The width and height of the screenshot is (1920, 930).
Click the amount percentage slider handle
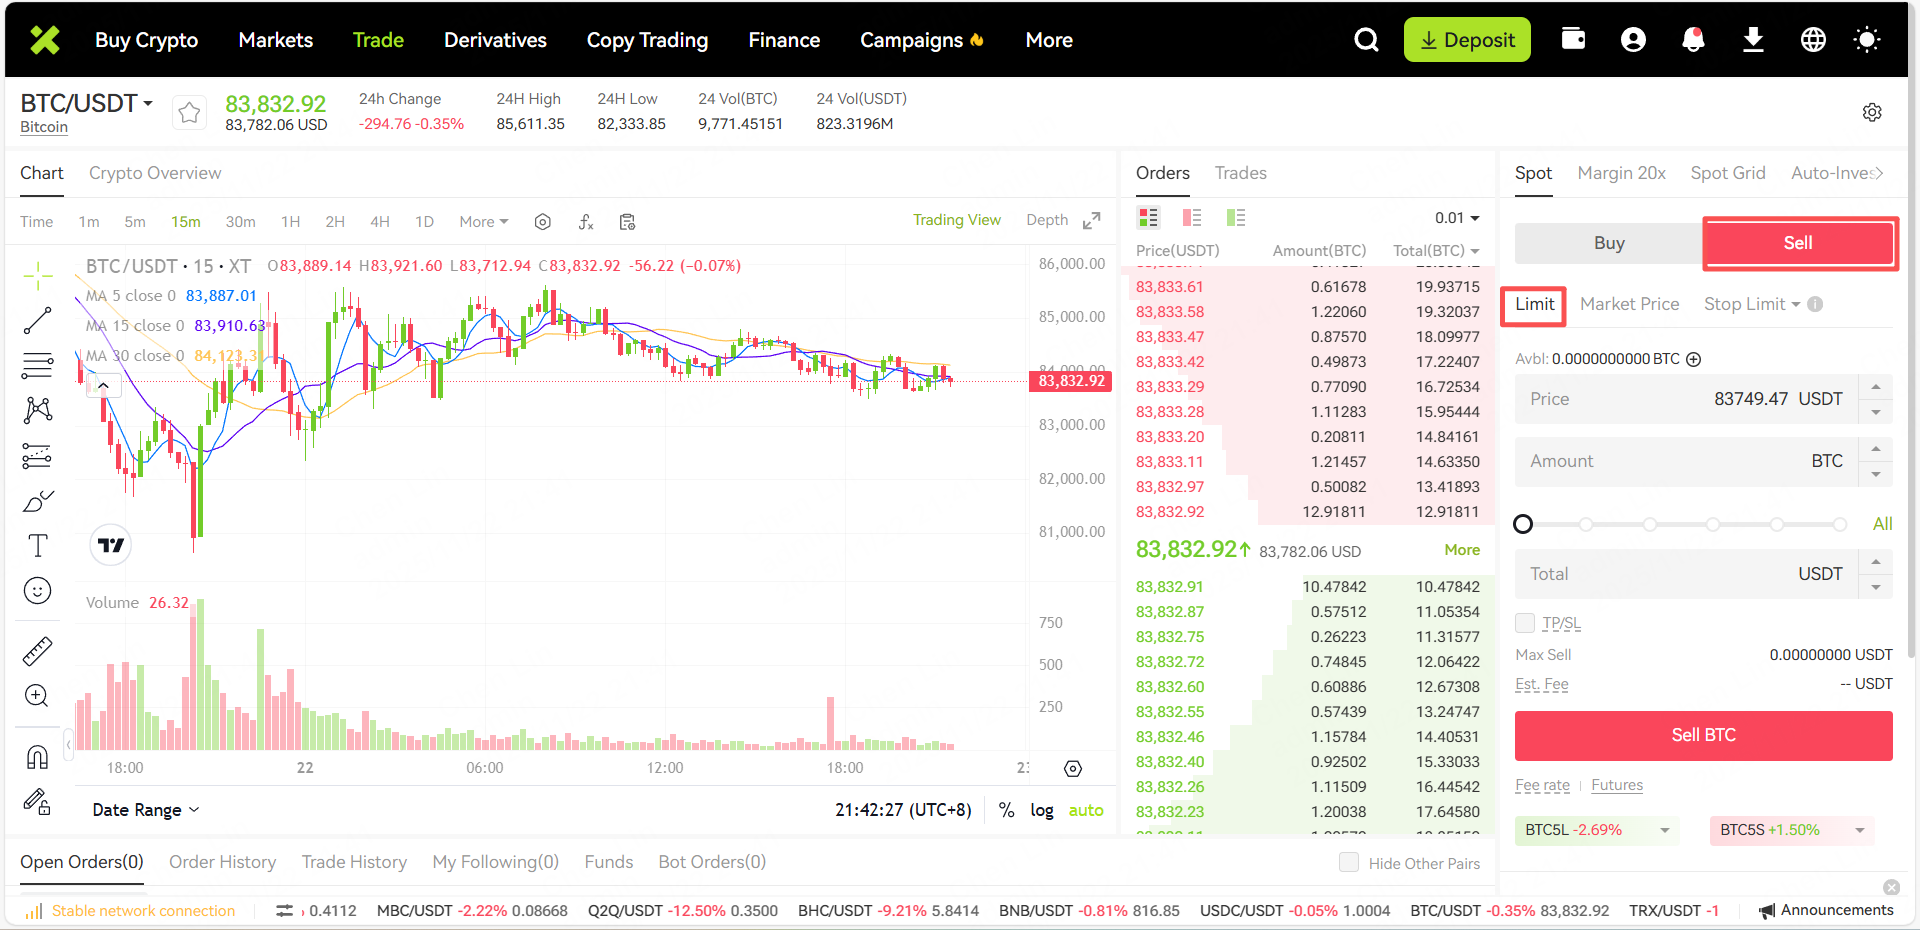1523,524
